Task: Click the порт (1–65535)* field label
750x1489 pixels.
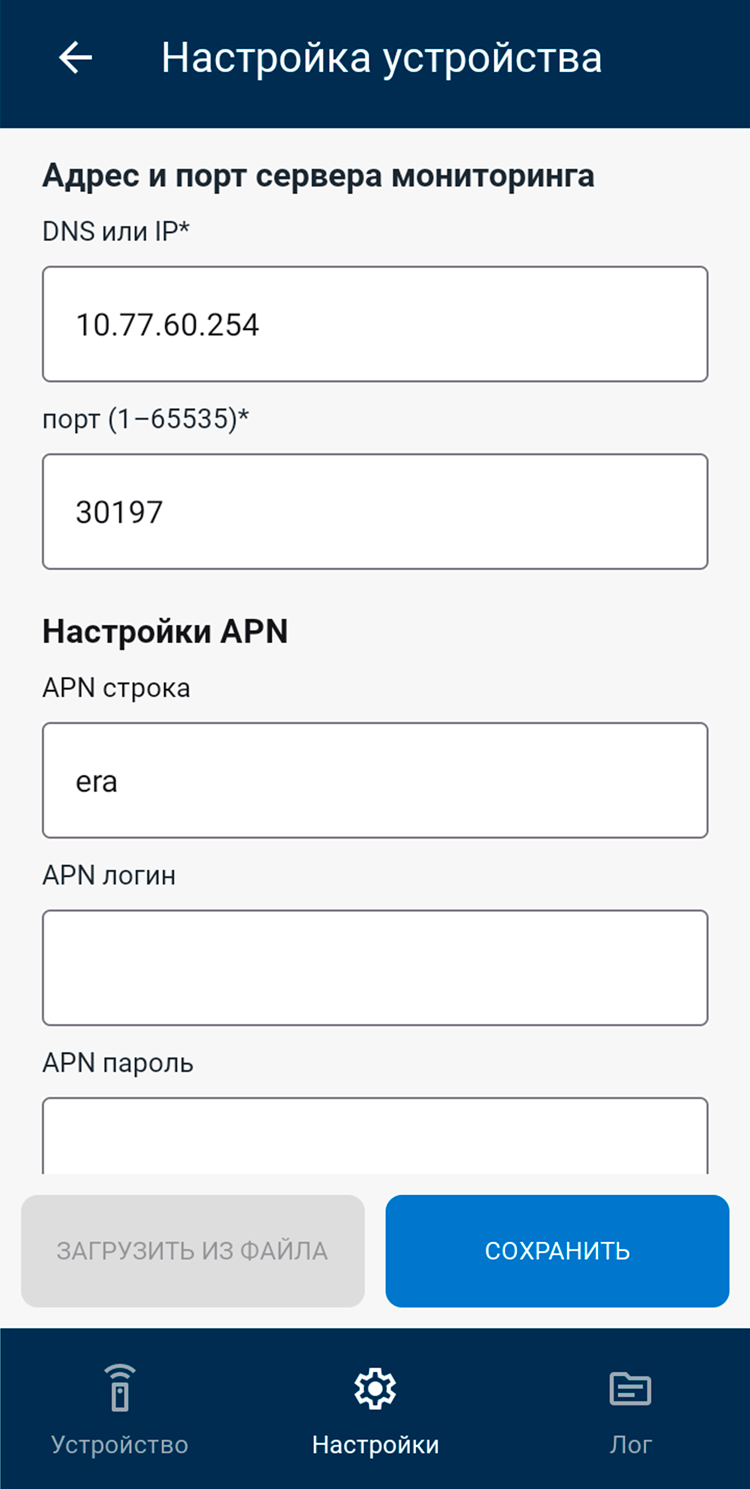Action: click(x=145, y=419)
